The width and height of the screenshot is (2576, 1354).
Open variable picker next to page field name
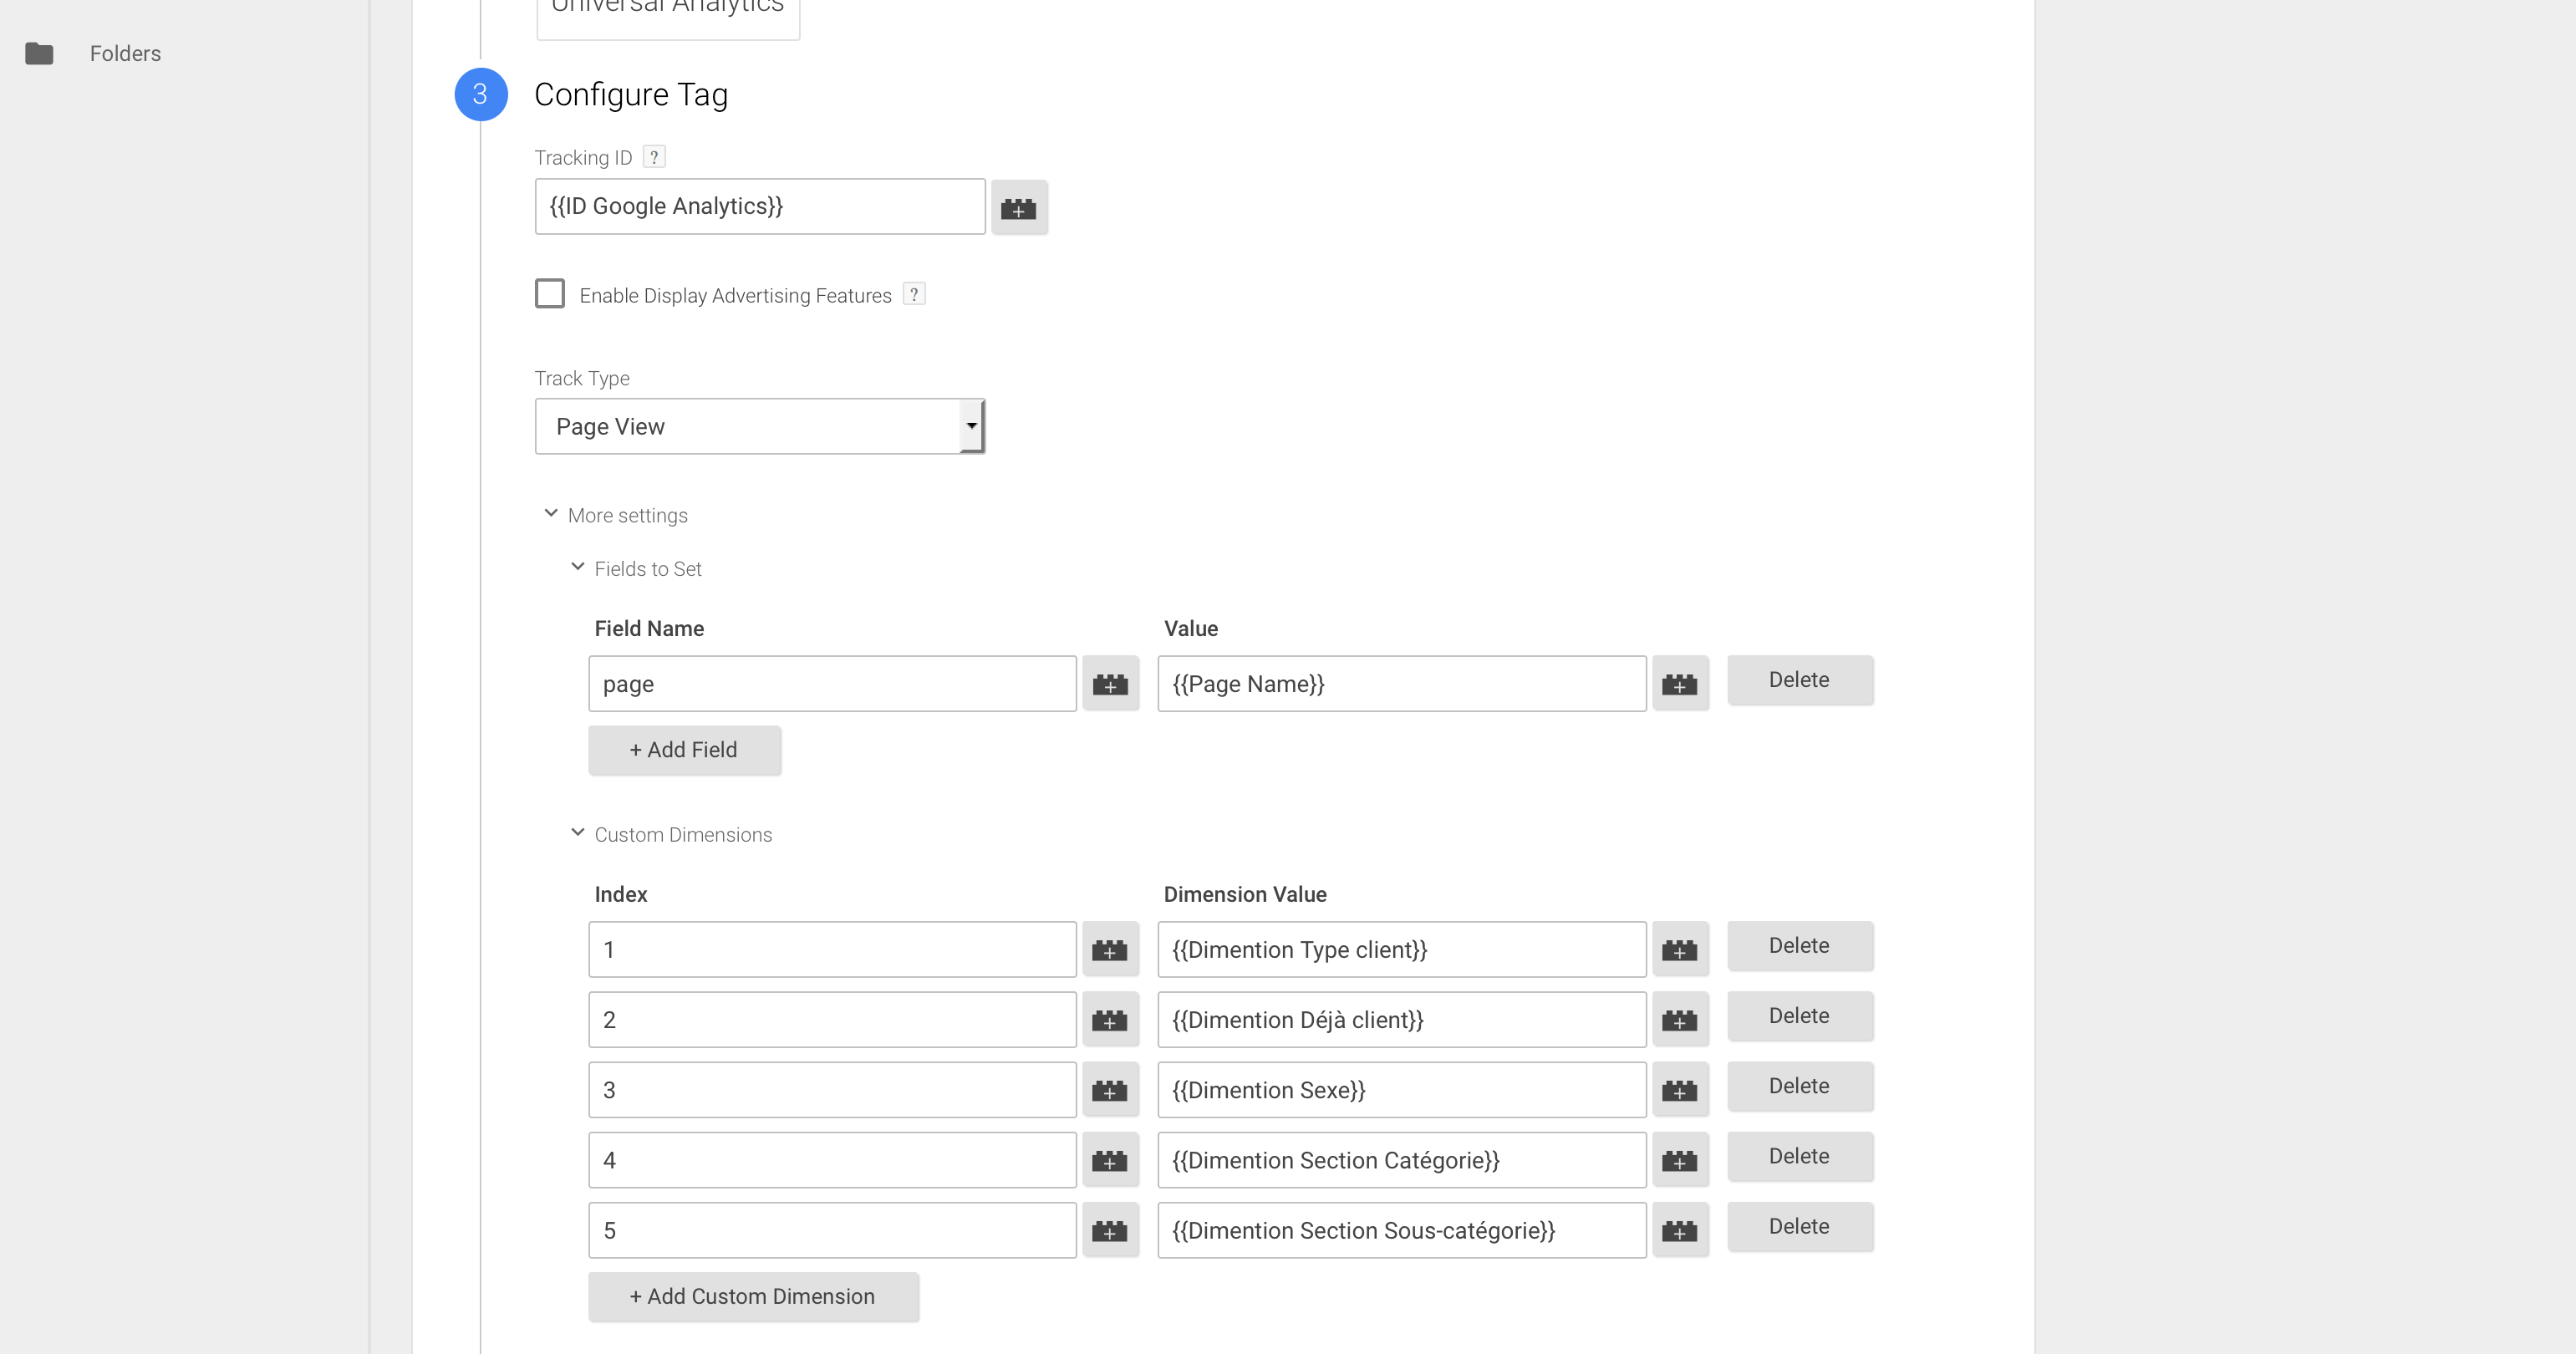coord(1109,684)
